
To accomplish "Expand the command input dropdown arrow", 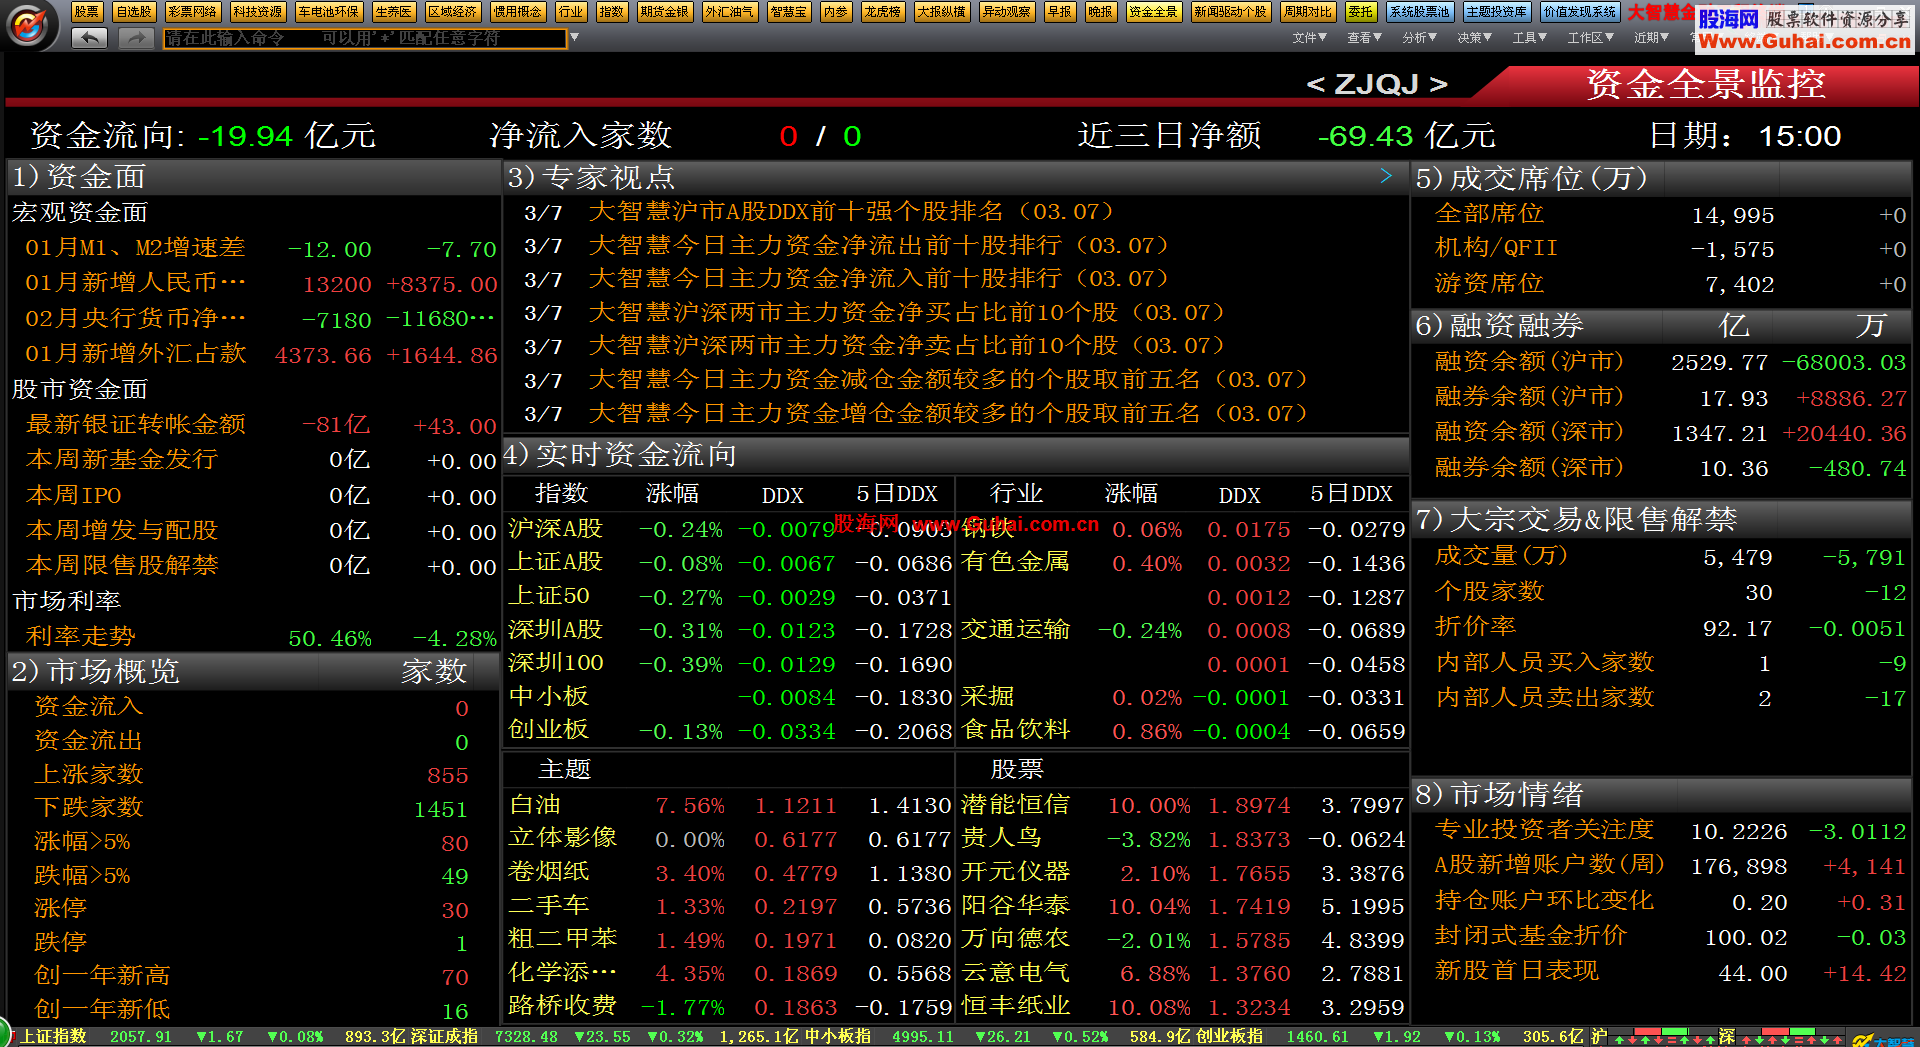I will [x=574, y=38].
